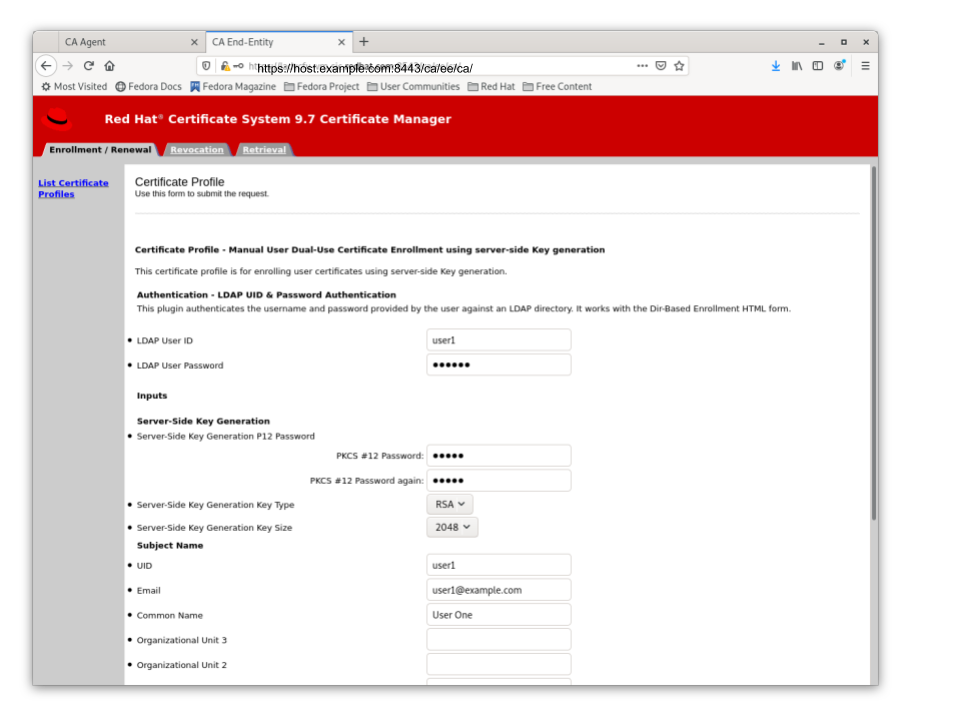
Task: Toggle the sidebar view icon
Action: coord(817,66)
